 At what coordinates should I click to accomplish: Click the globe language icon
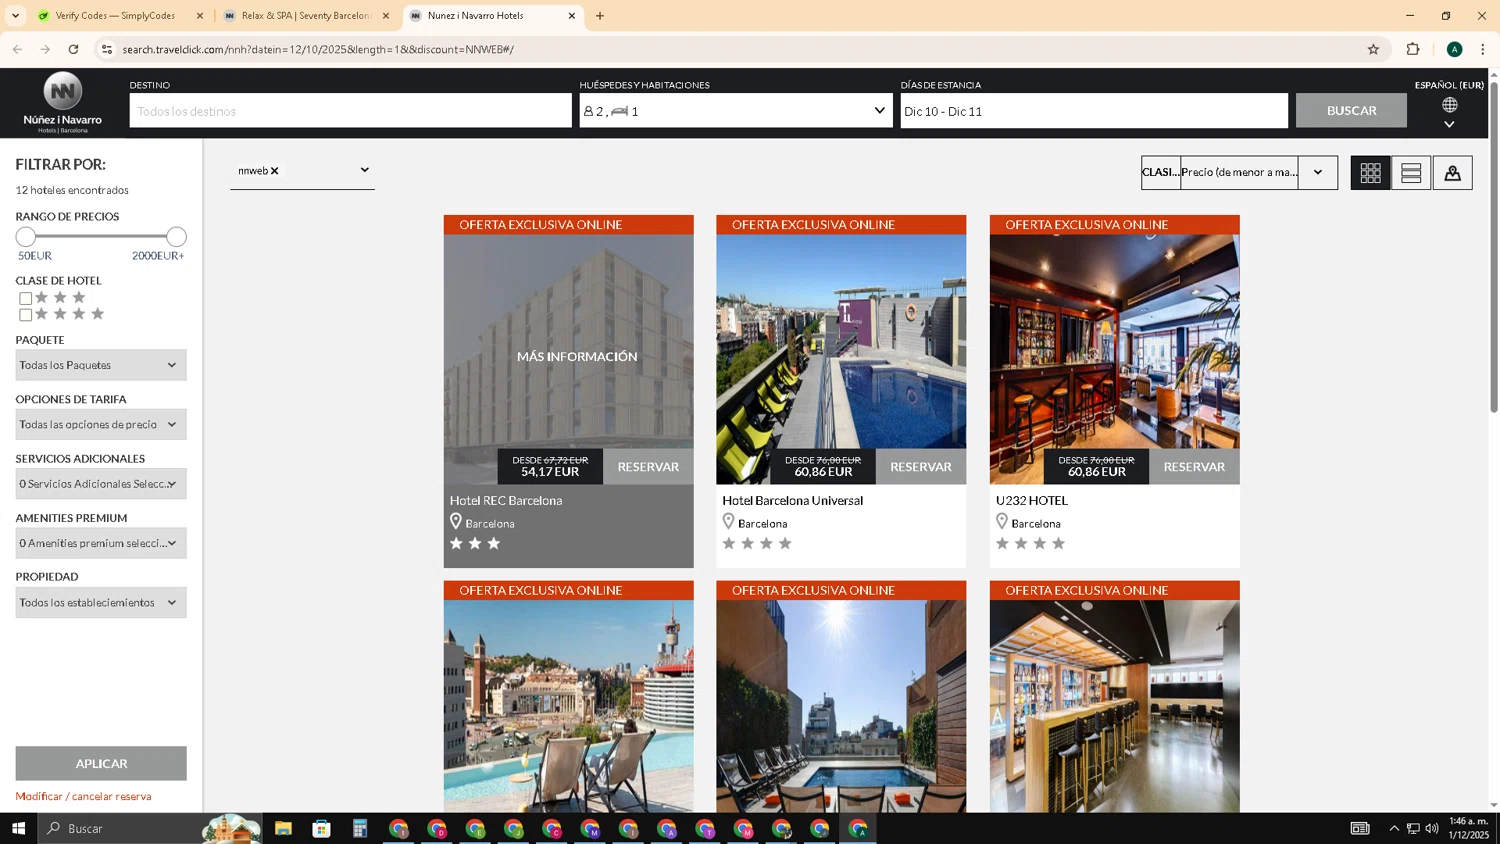coord(1449,105)
